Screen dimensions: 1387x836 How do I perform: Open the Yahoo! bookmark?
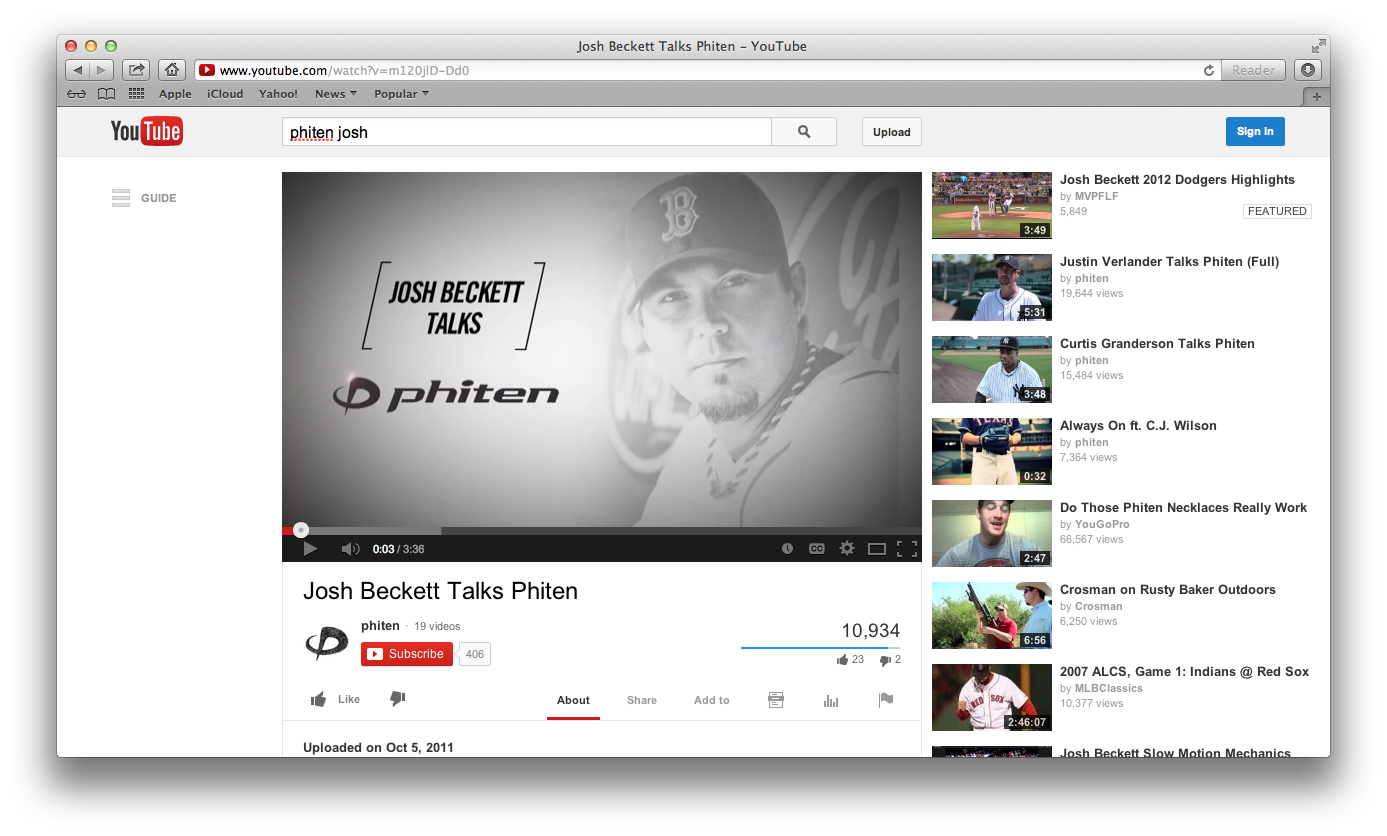point(278,94)
